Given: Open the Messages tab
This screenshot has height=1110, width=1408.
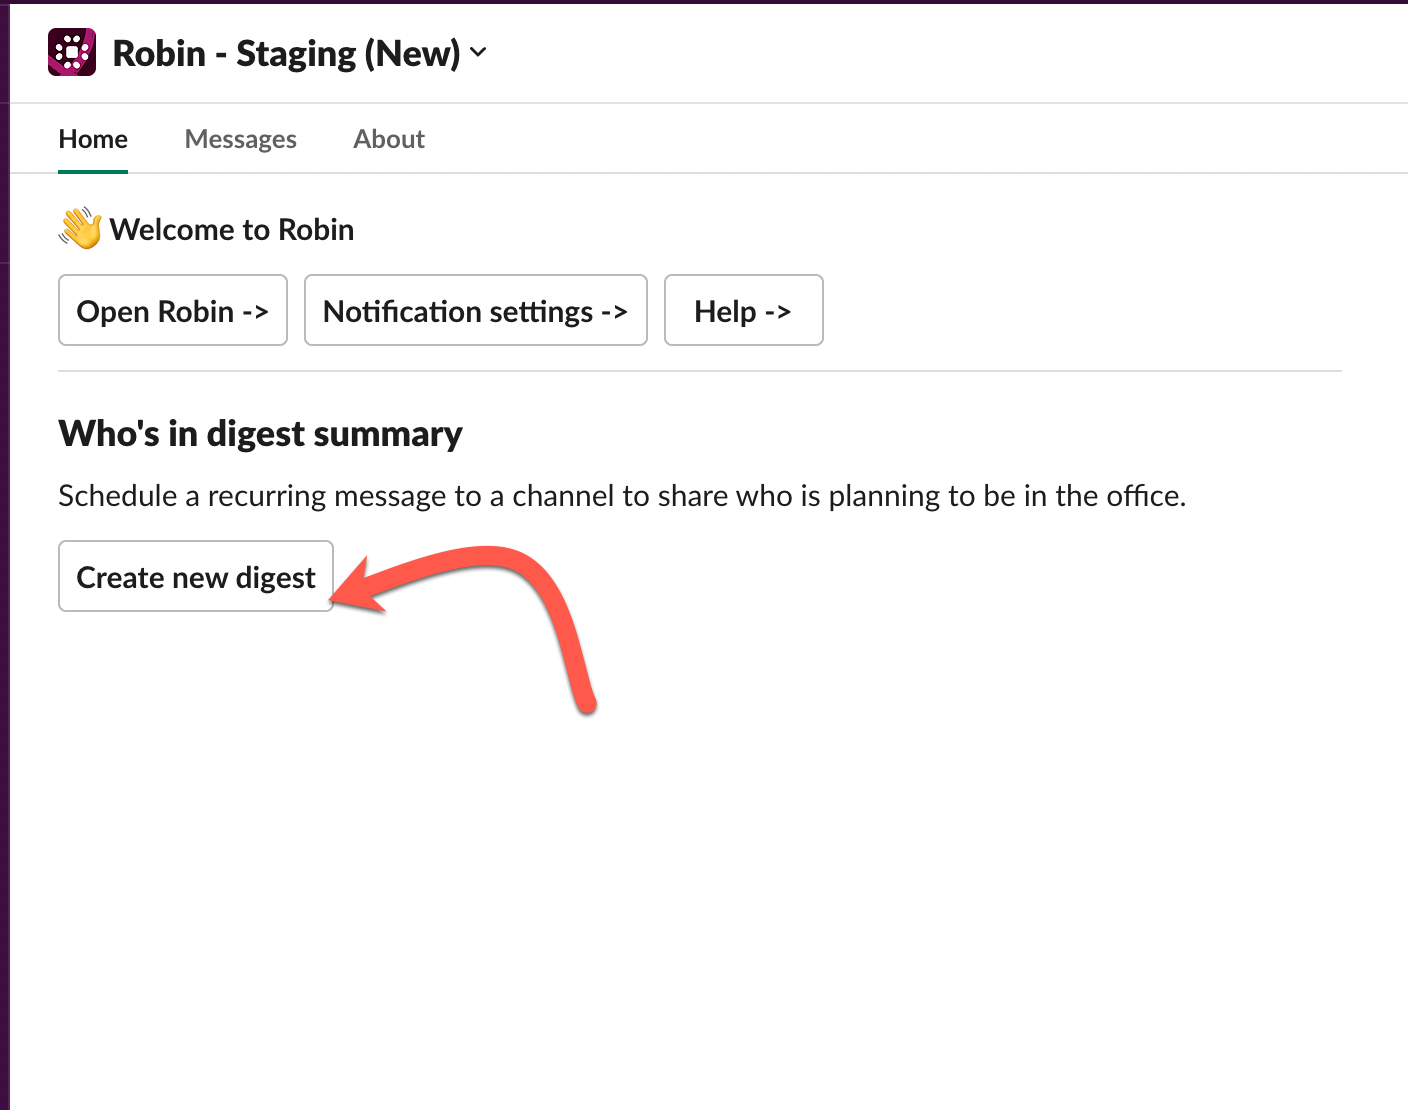Looking at the screenshot, I should [x=241, y=139].
